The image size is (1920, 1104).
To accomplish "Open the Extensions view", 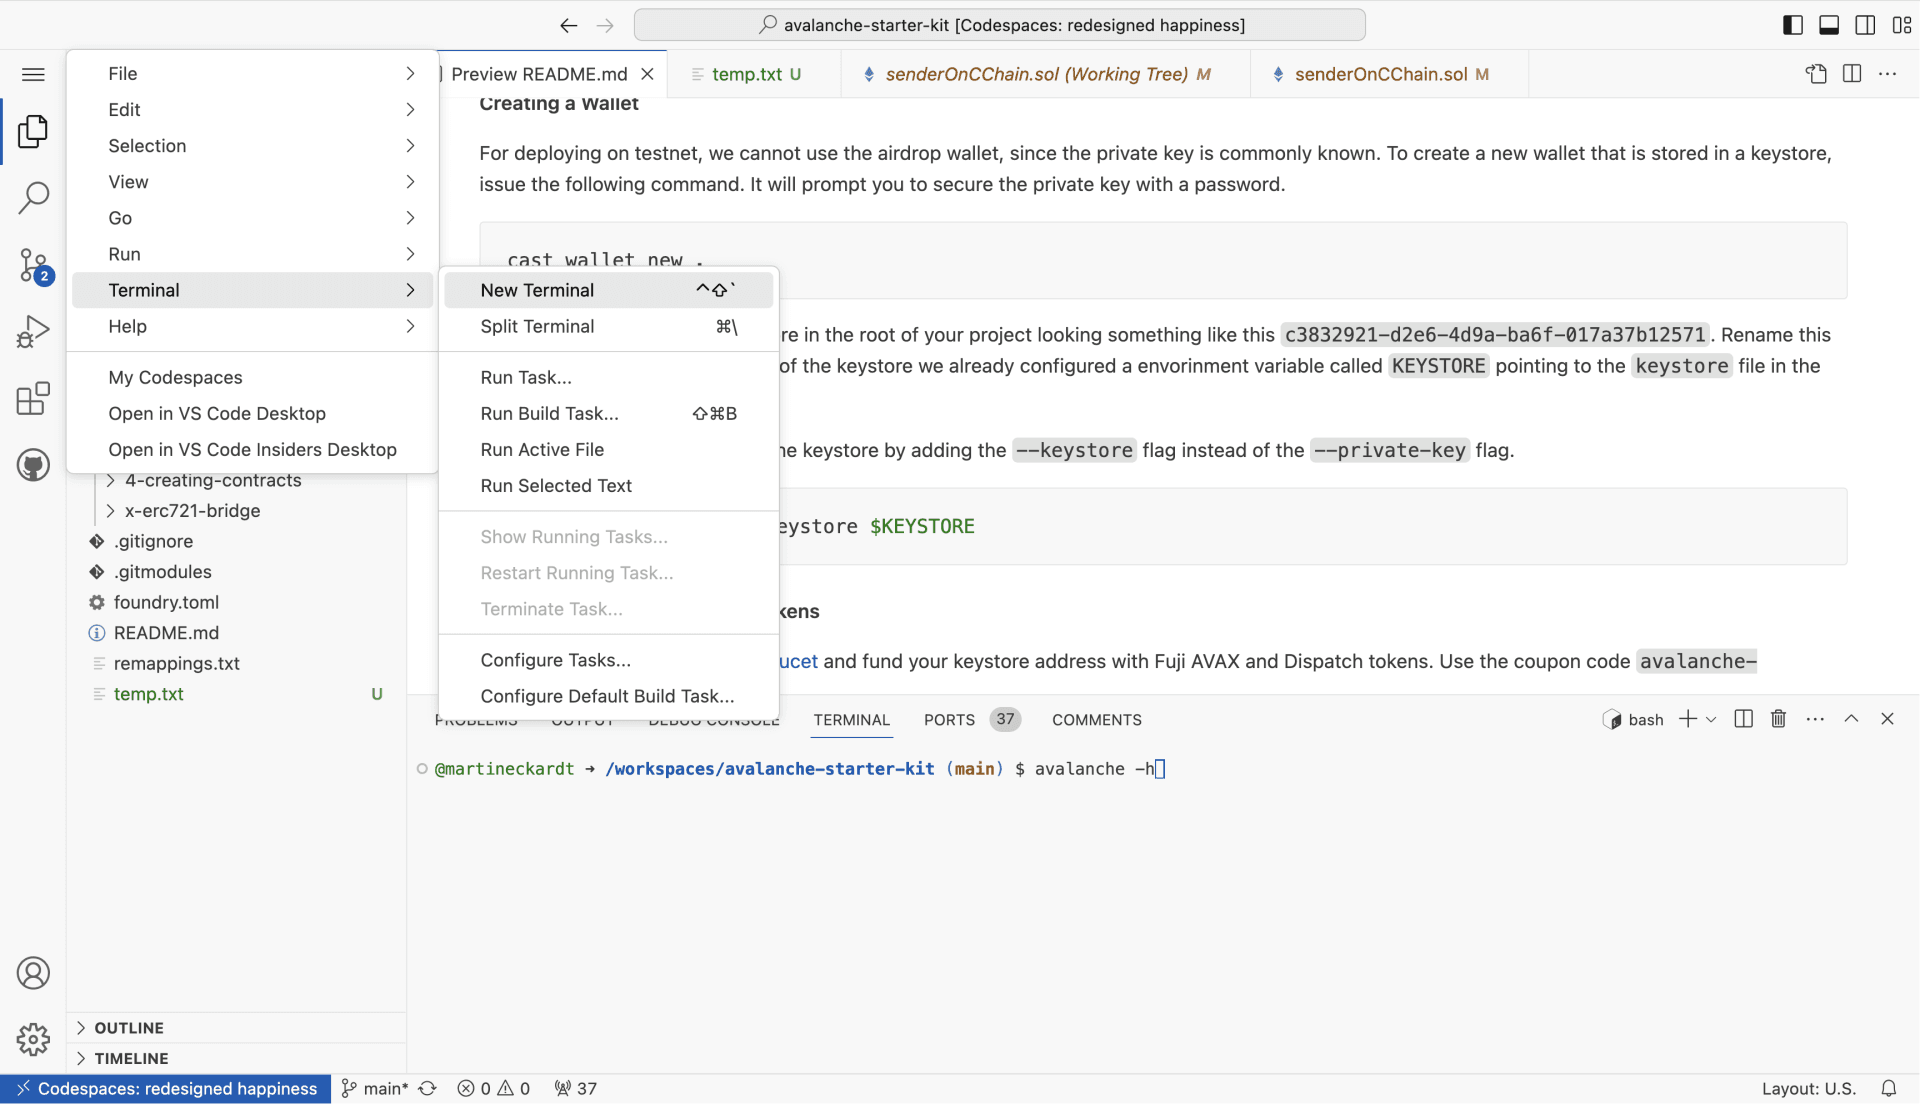I will tap(33, 399).
